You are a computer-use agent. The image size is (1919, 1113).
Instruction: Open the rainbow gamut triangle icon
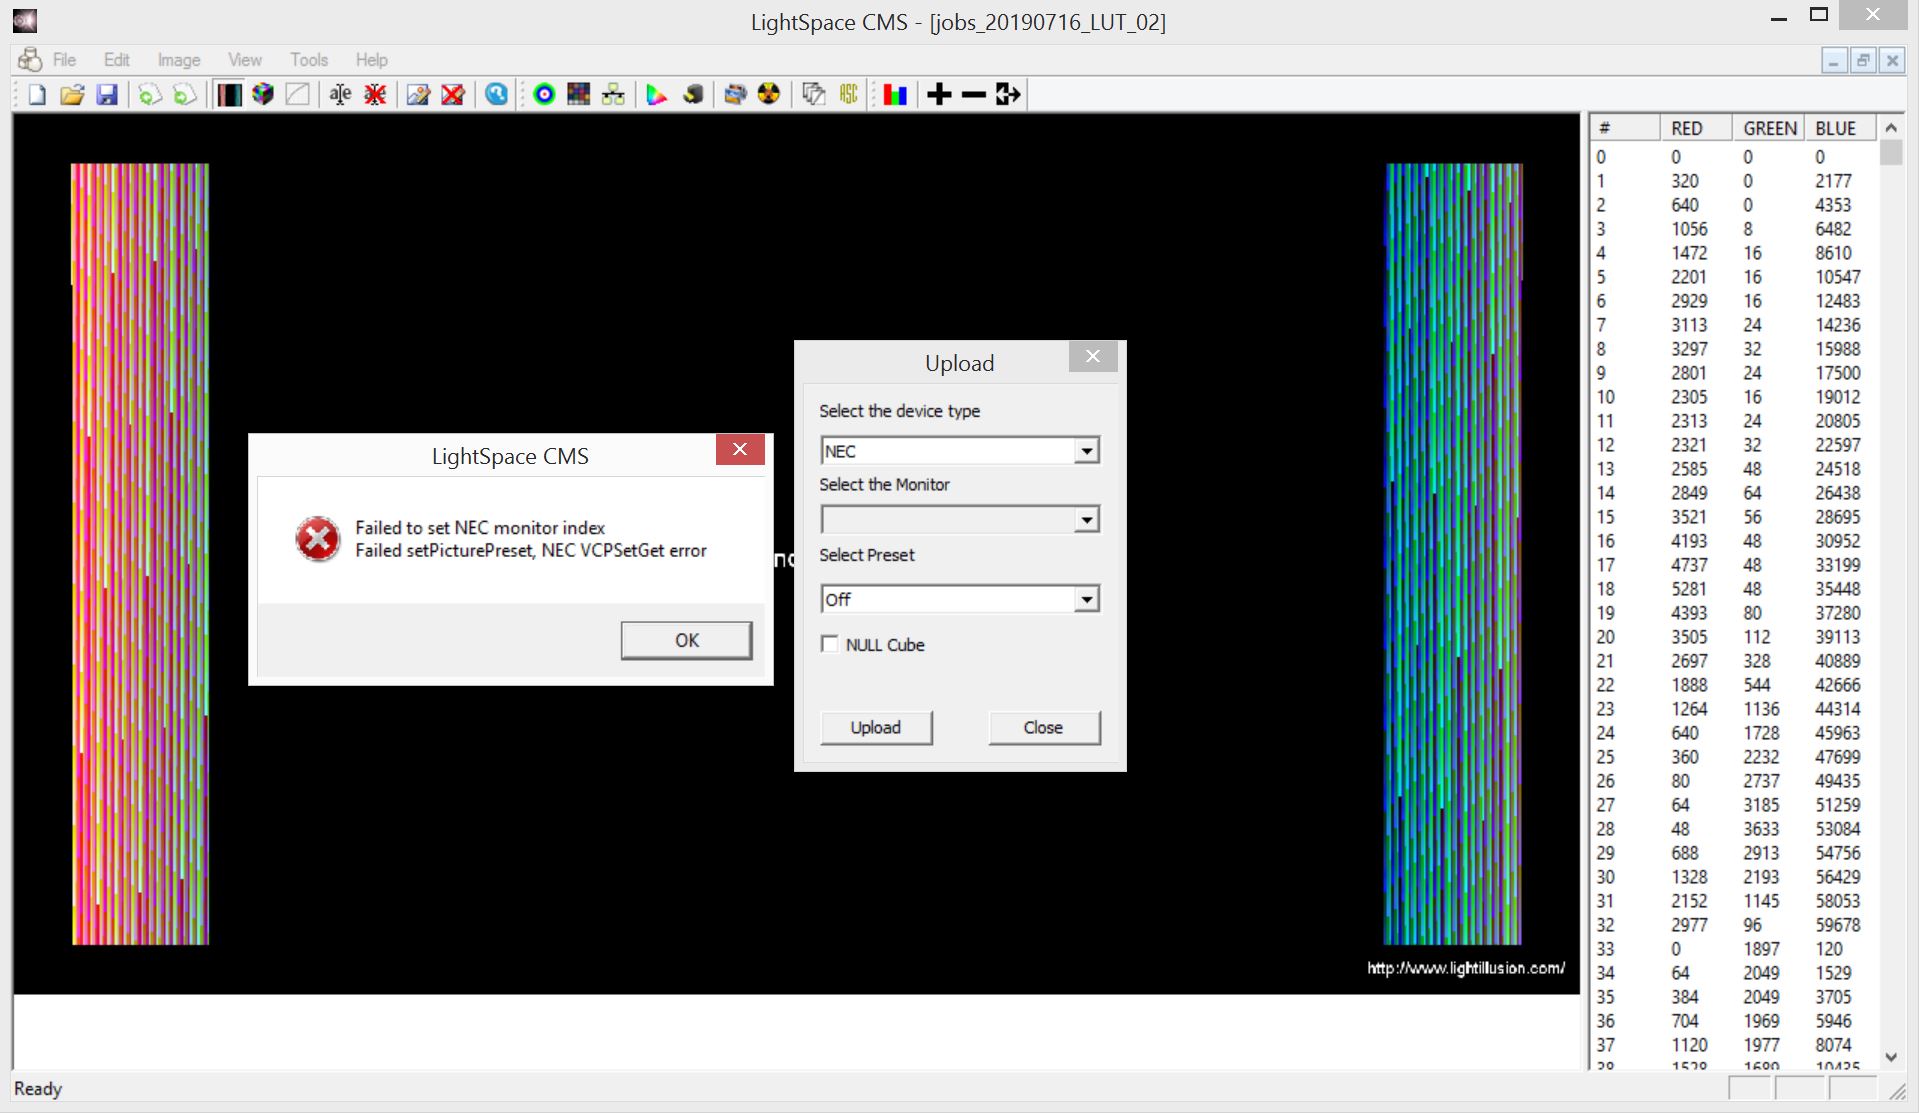tap(657, 95)
